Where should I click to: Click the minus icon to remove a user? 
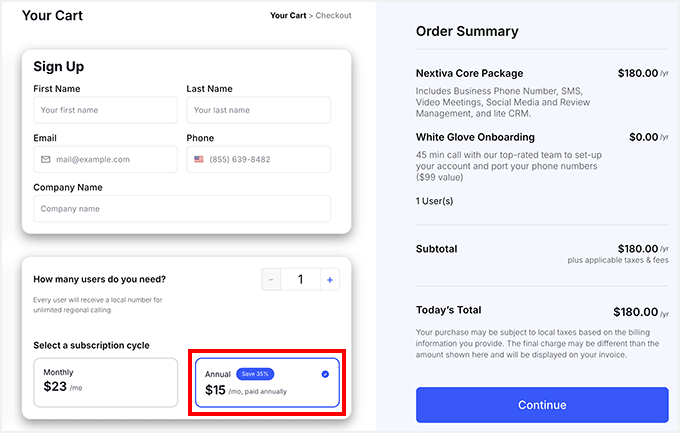[270, 280]
